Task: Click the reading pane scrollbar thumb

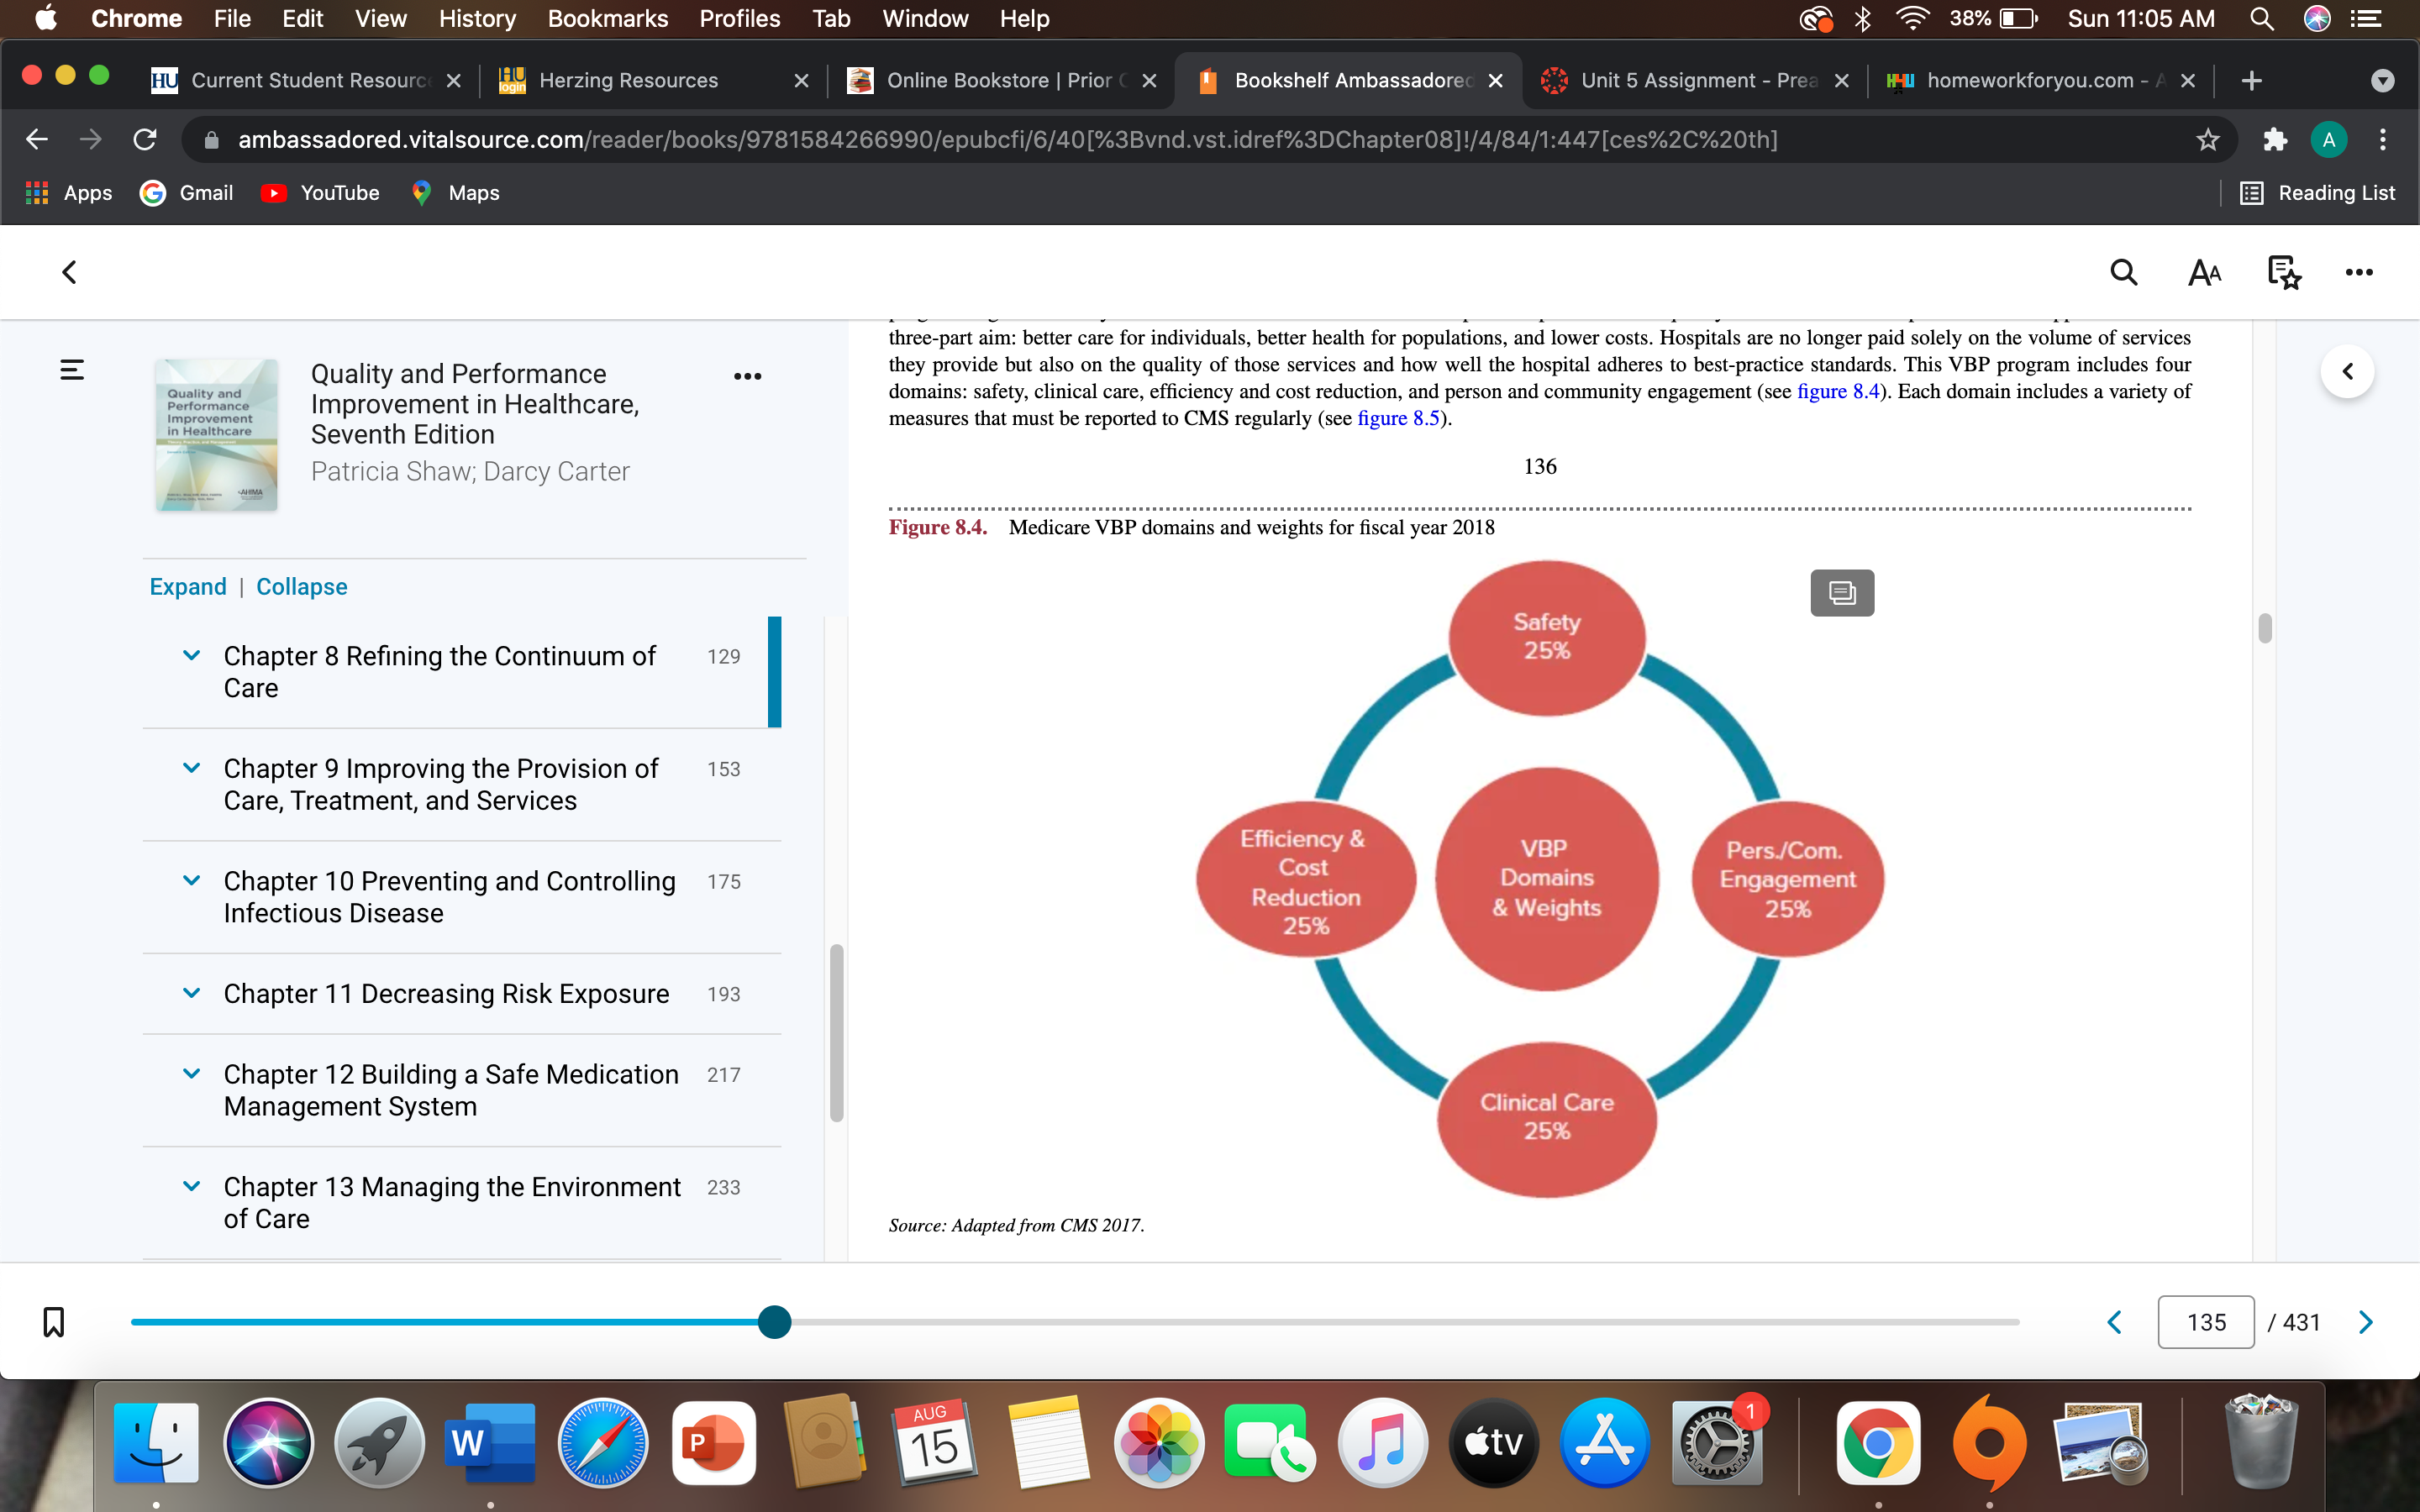Action: click(2265, 628)
